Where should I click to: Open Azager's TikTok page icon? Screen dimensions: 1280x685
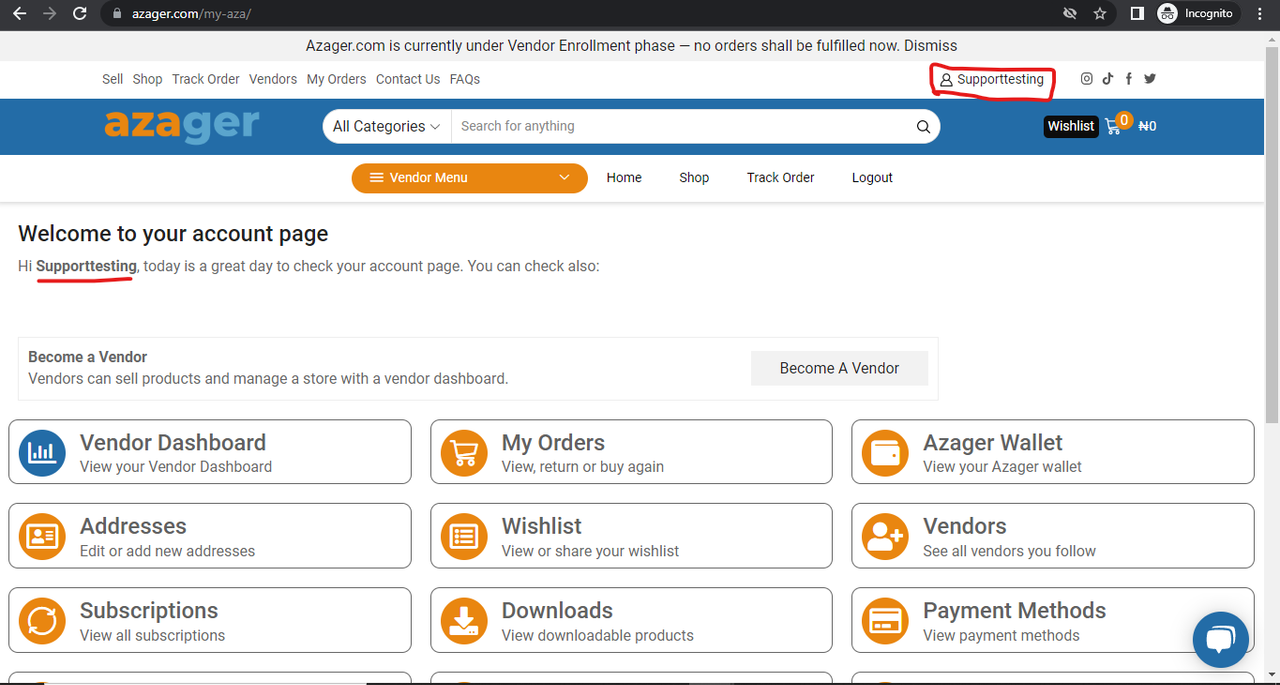point(1108,79)
